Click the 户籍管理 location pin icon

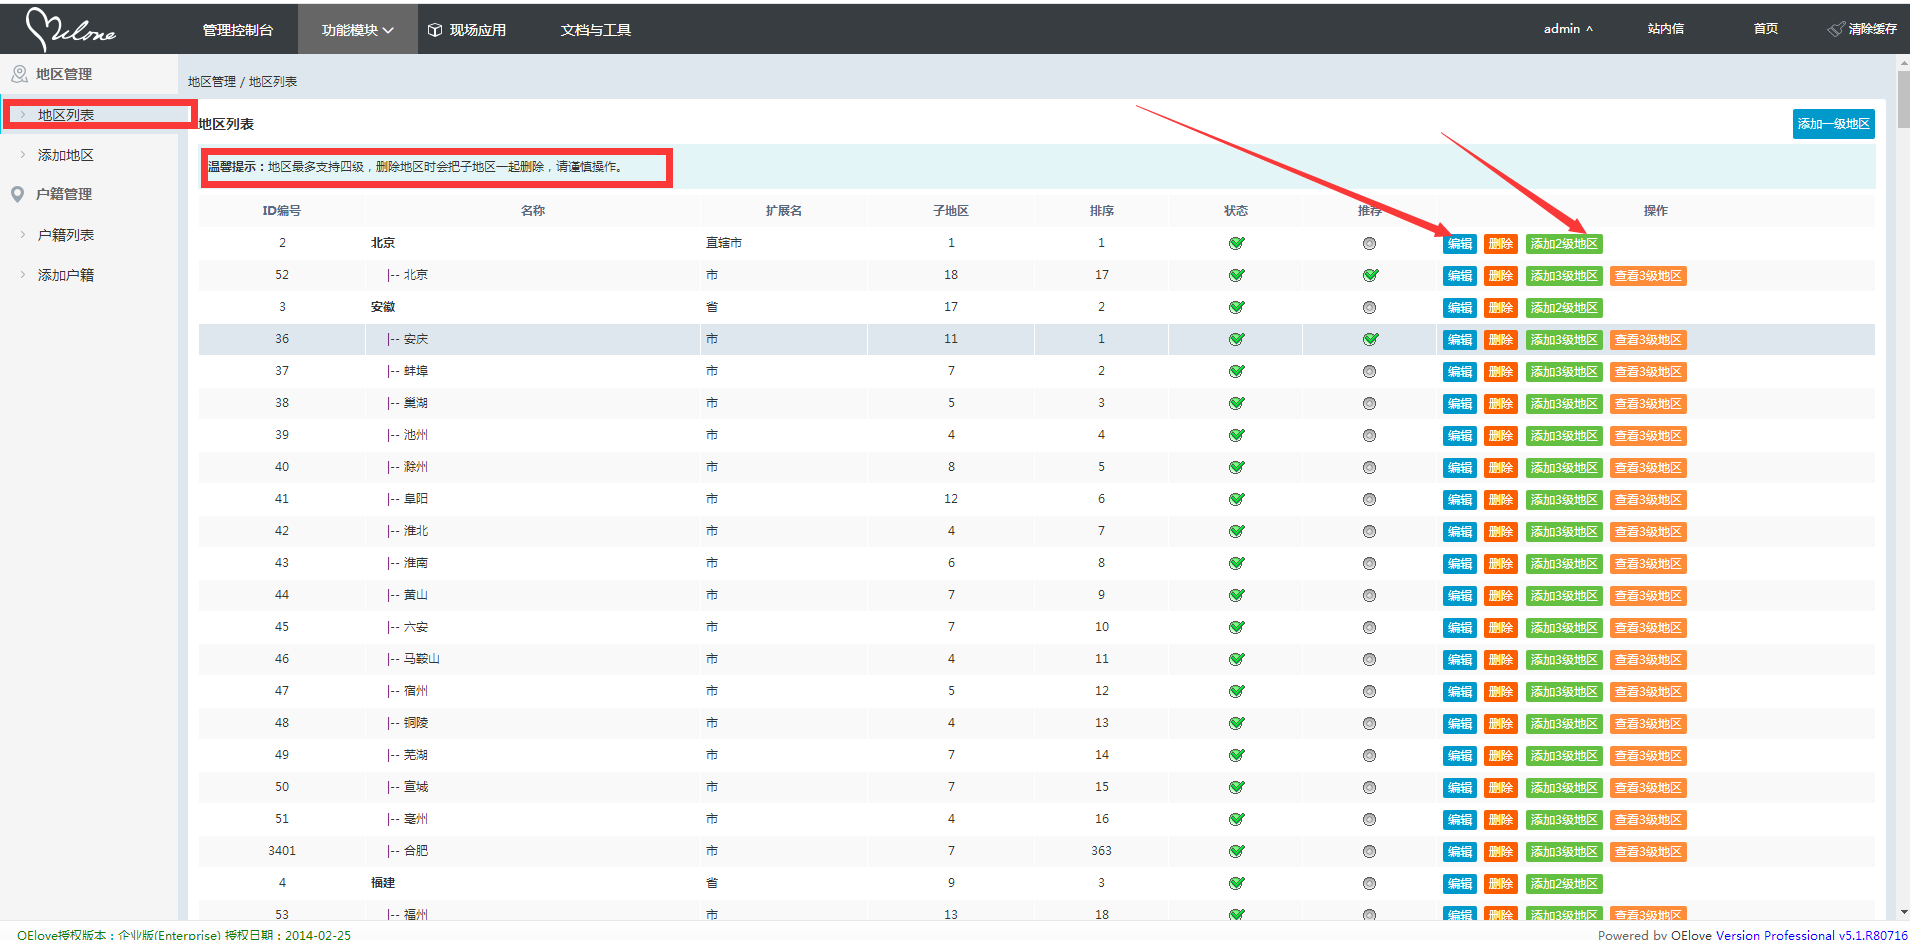(x=17, y=194)
